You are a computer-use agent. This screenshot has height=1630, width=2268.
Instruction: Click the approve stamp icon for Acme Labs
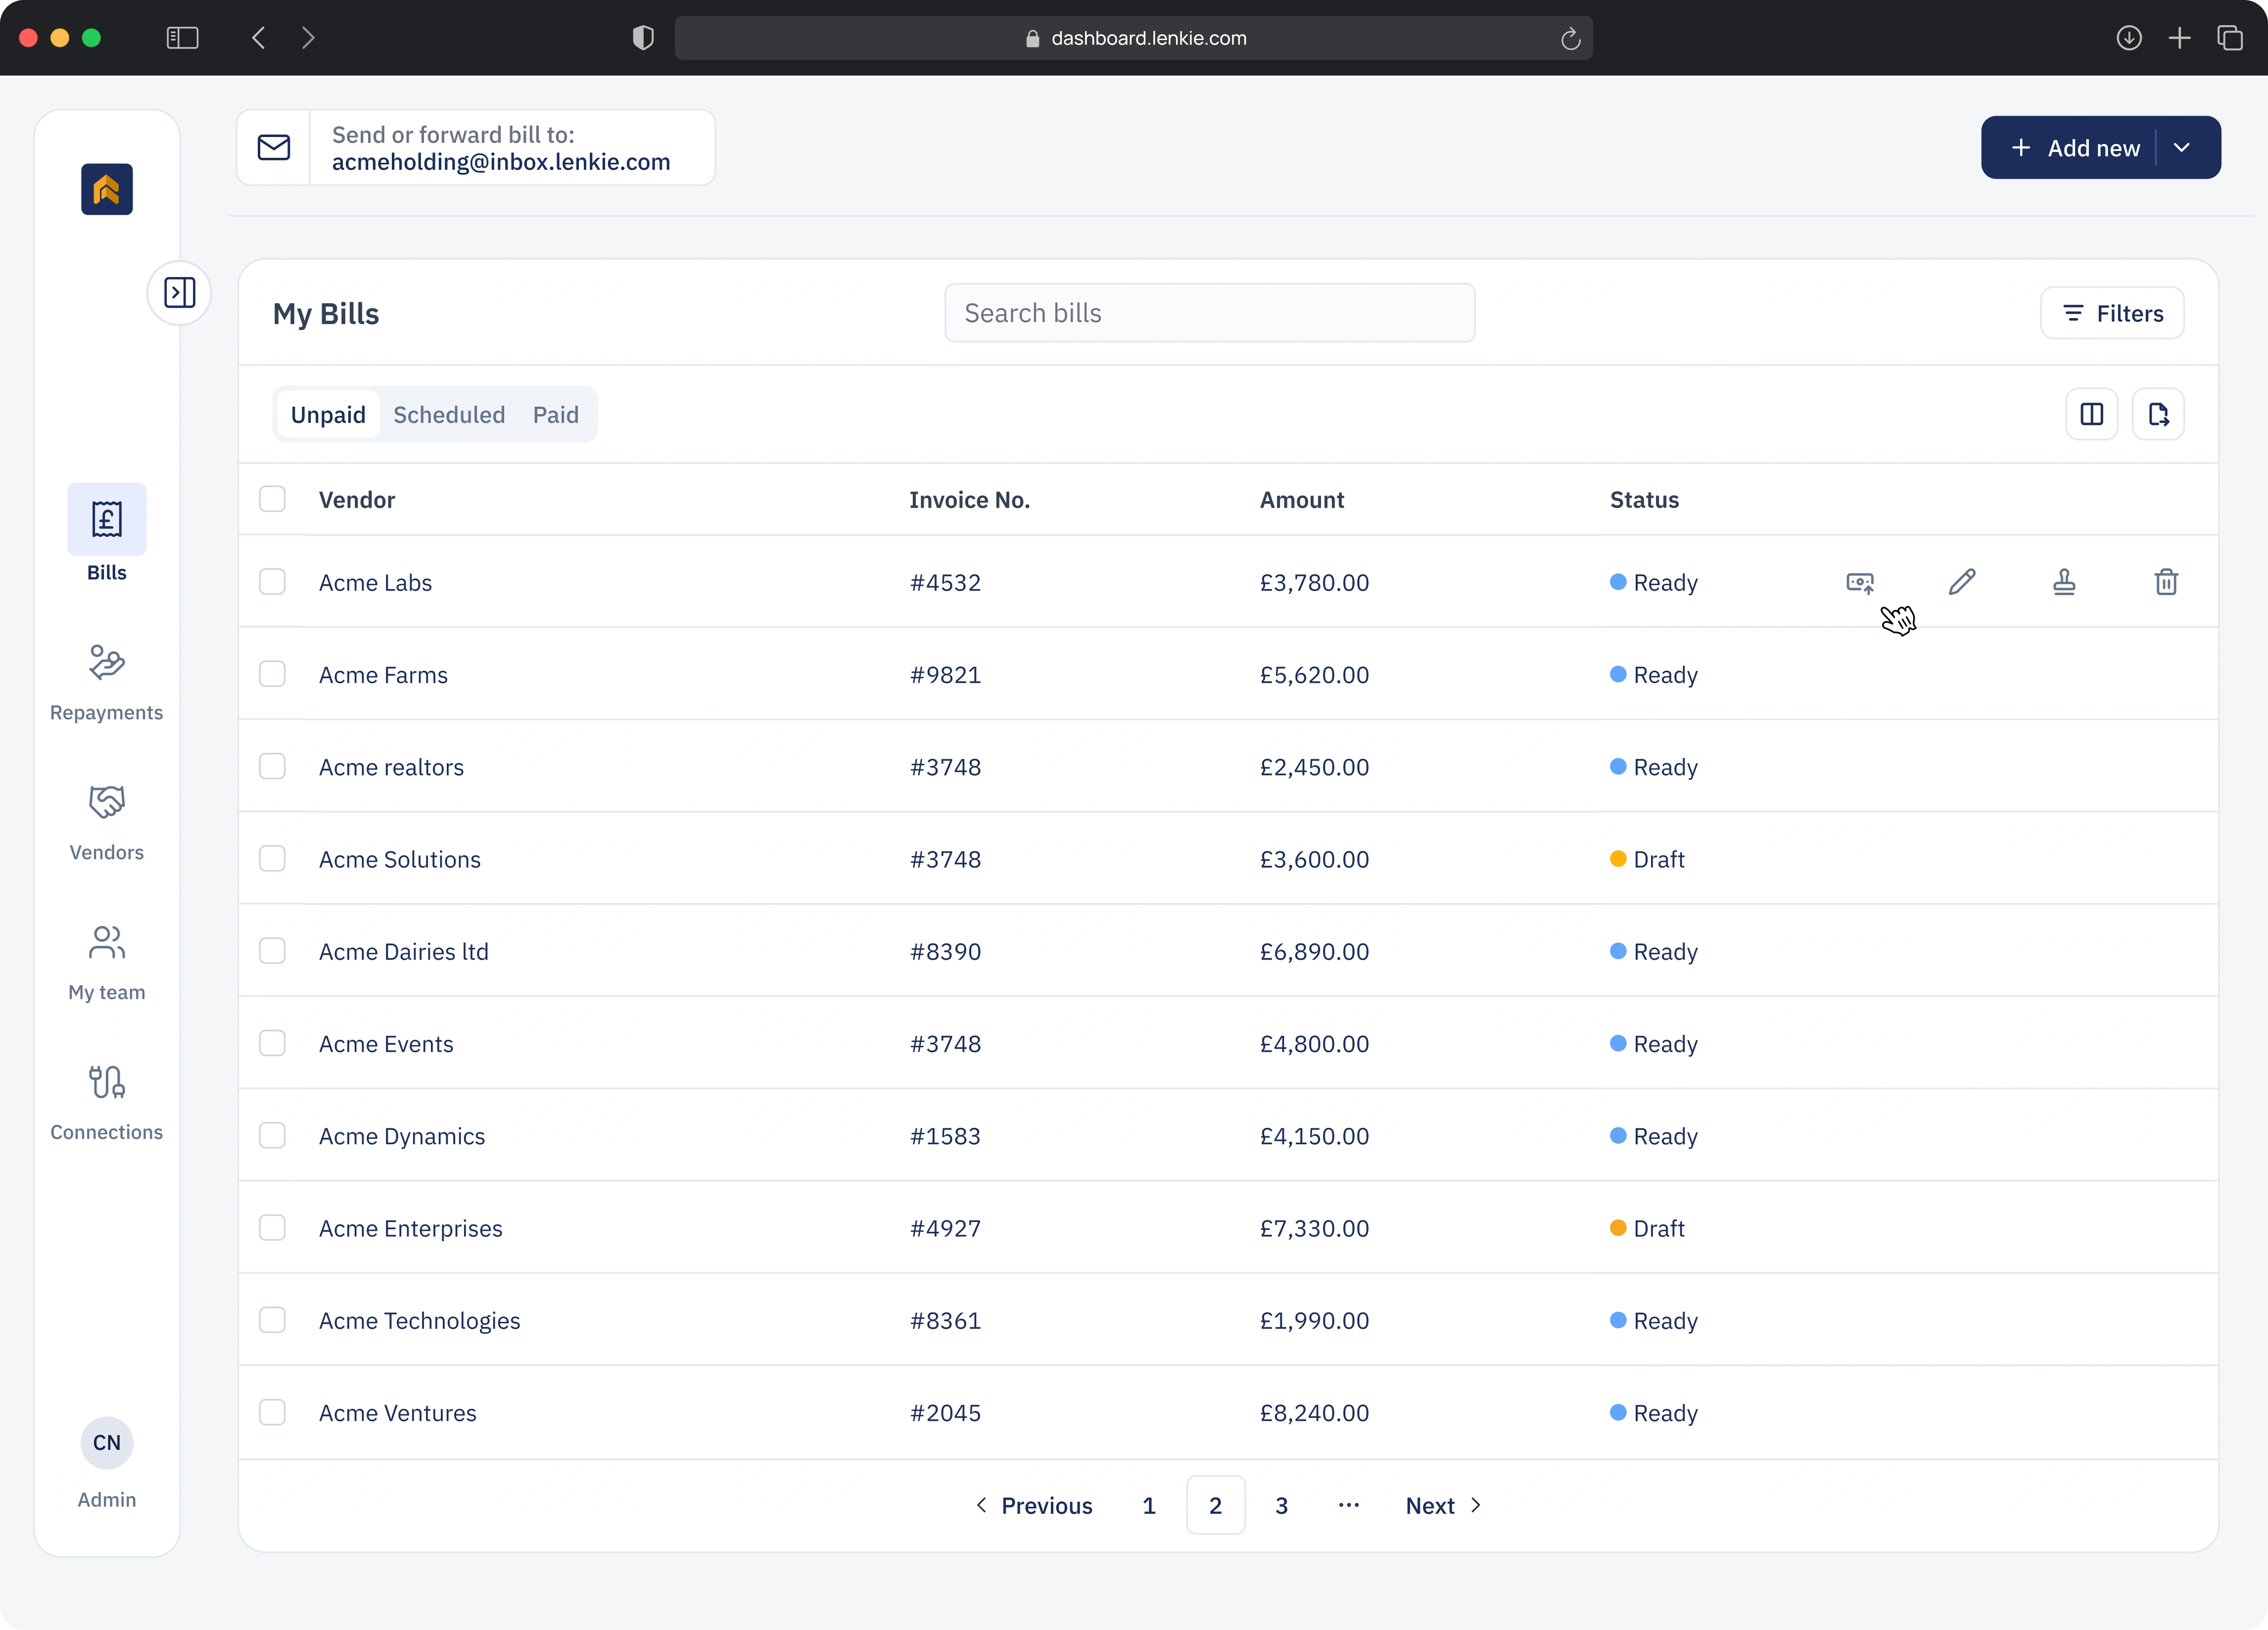(x=2064, y=582)
